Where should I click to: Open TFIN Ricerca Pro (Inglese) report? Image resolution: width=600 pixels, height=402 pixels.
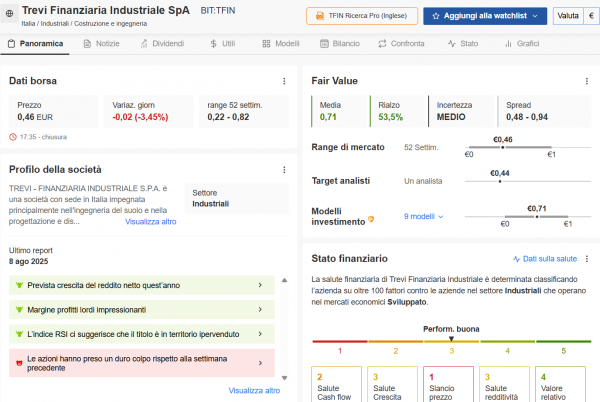[360, 16]
